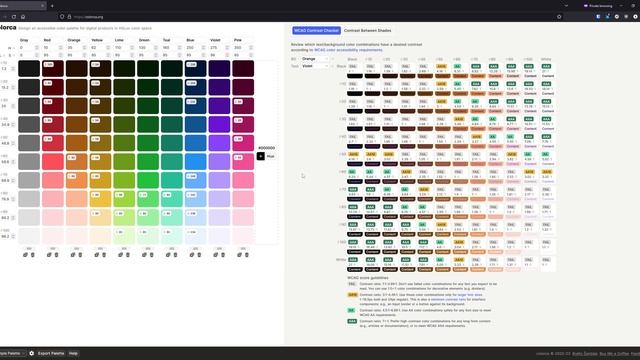Click the browser home icon
The image size is (640, 360).
[23, 17]
